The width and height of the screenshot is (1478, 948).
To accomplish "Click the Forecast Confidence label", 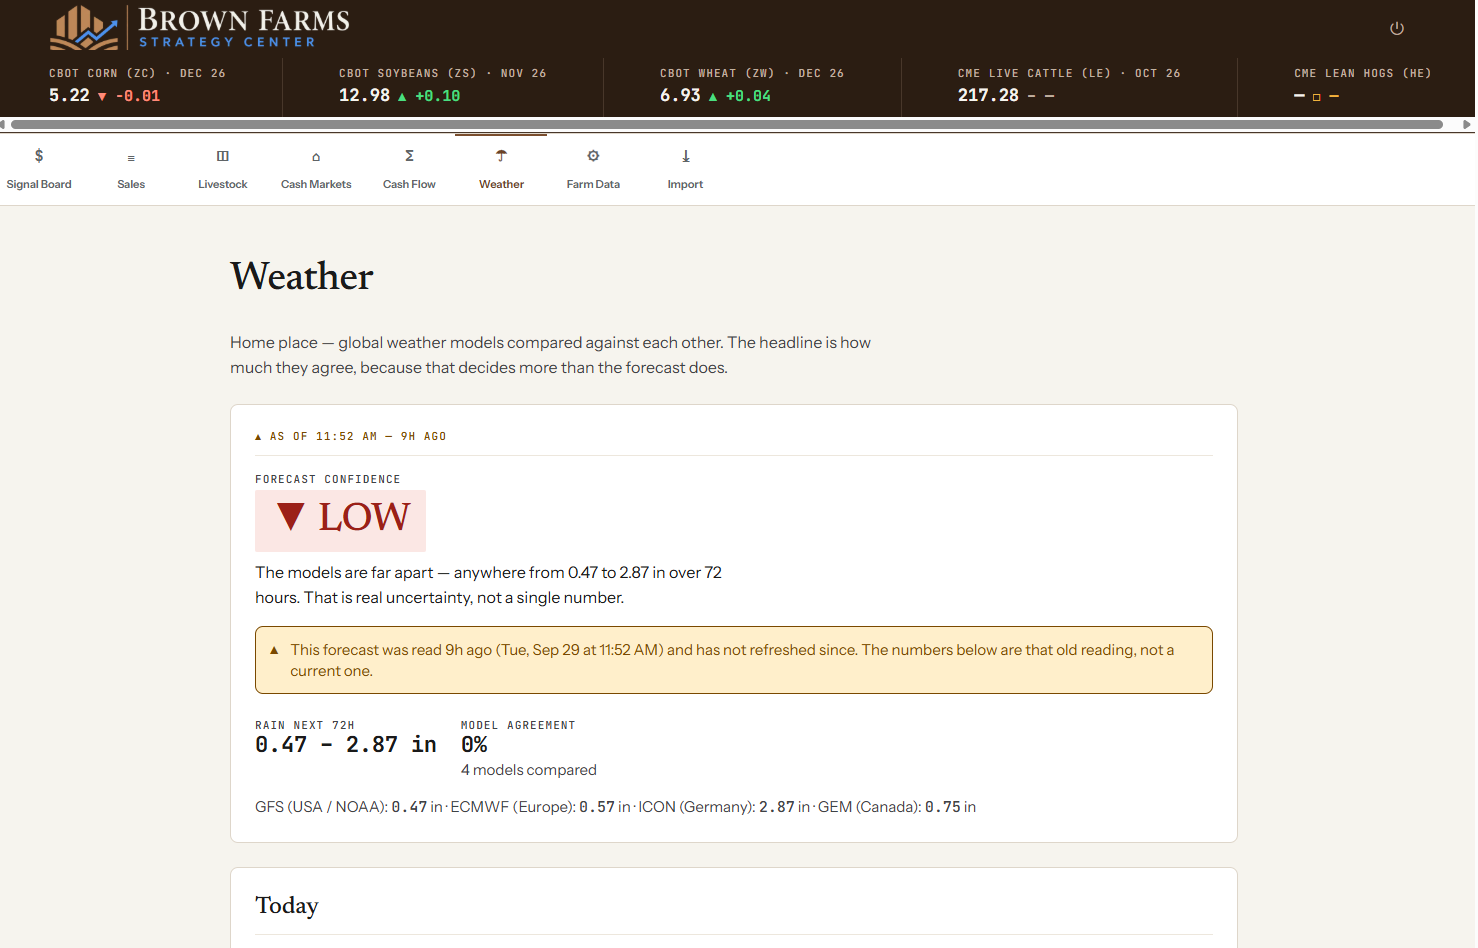I will tap(328, 480).
